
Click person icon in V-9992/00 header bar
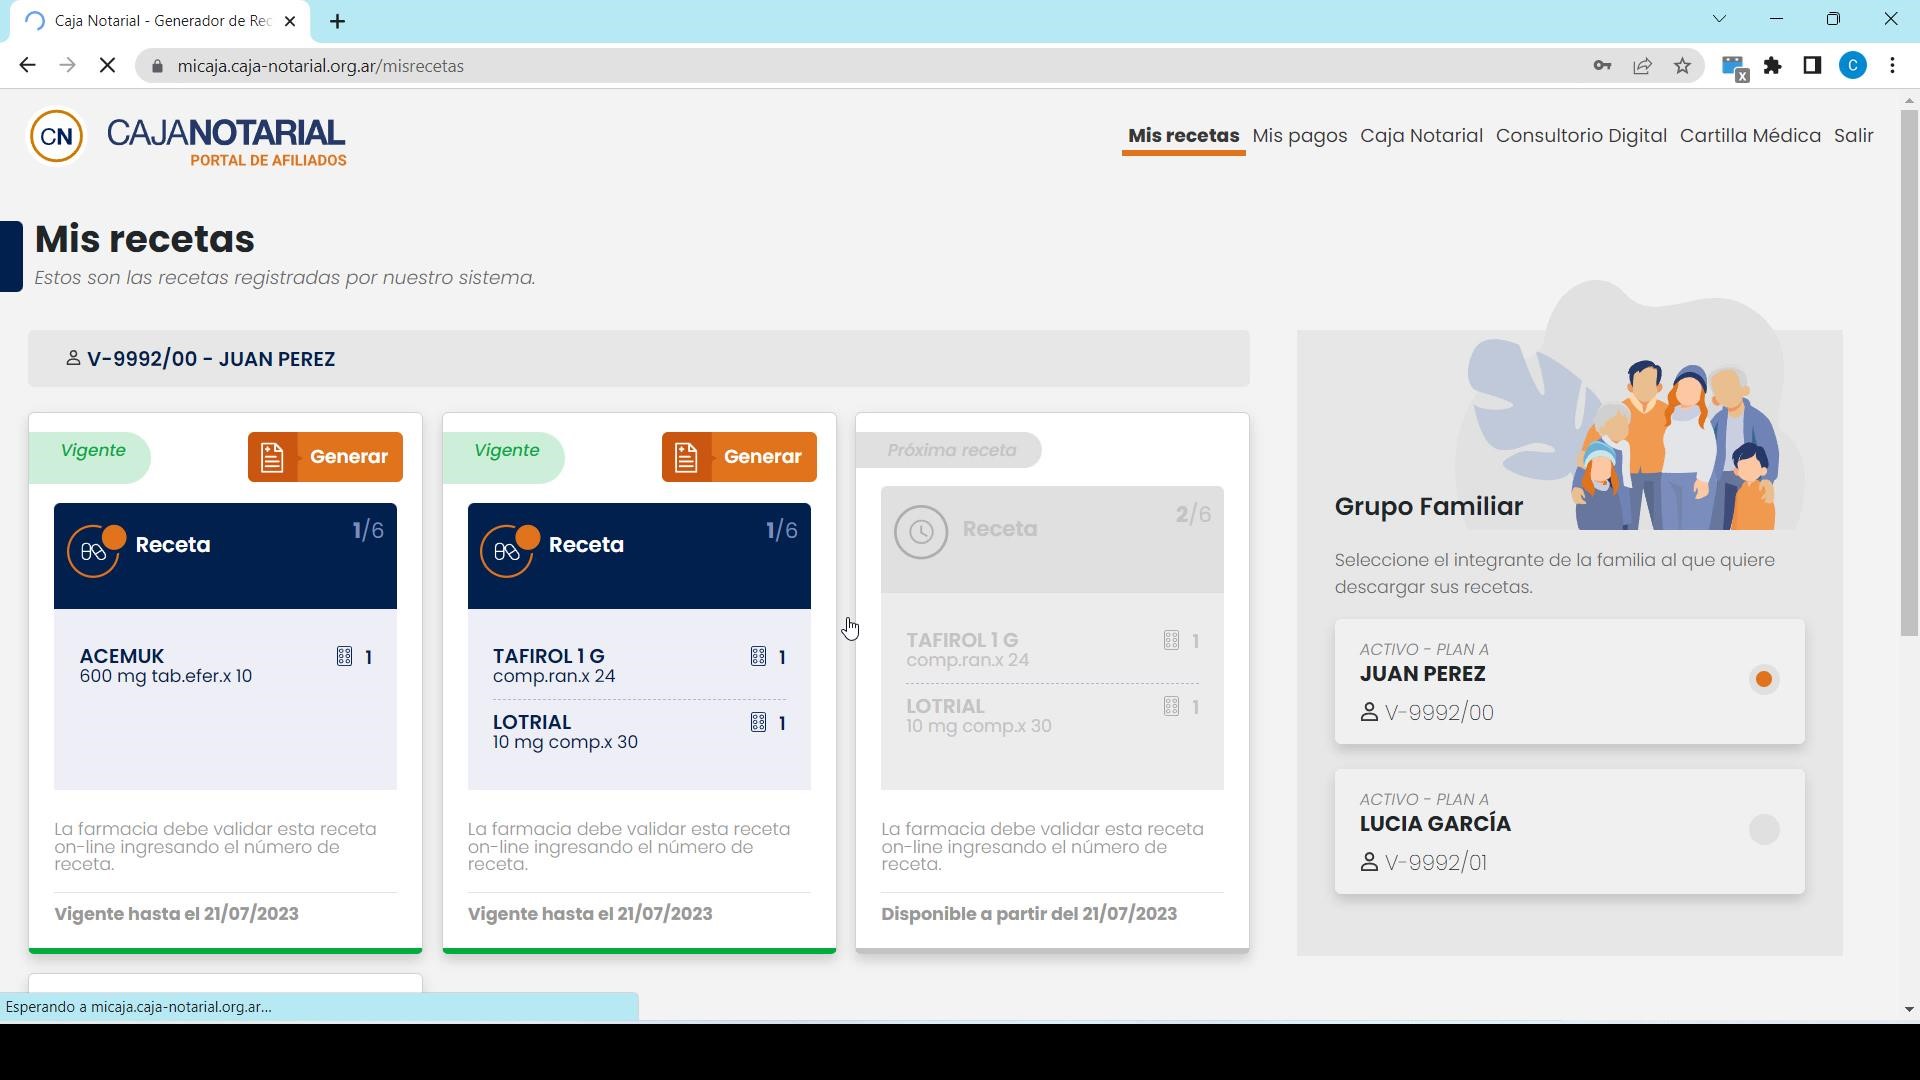pyautogui.click(x=73, y=358)
